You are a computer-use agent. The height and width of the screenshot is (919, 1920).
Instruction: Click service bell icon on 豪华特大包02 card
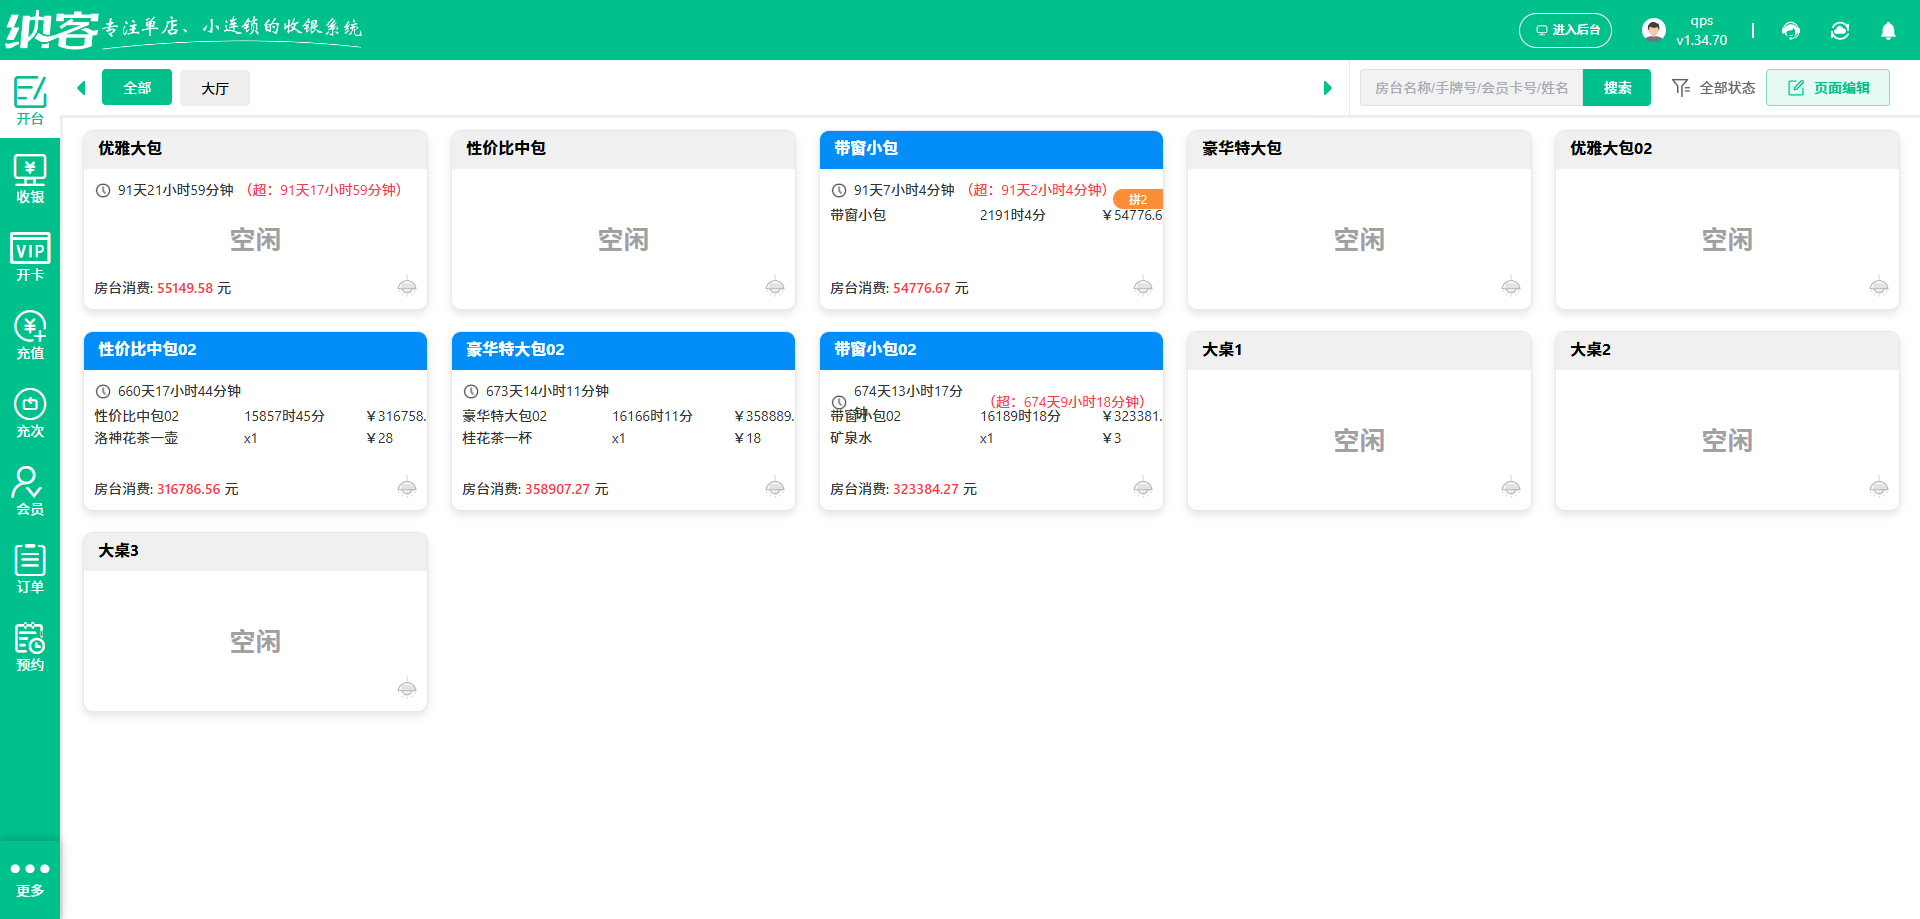tap(775, 488)
